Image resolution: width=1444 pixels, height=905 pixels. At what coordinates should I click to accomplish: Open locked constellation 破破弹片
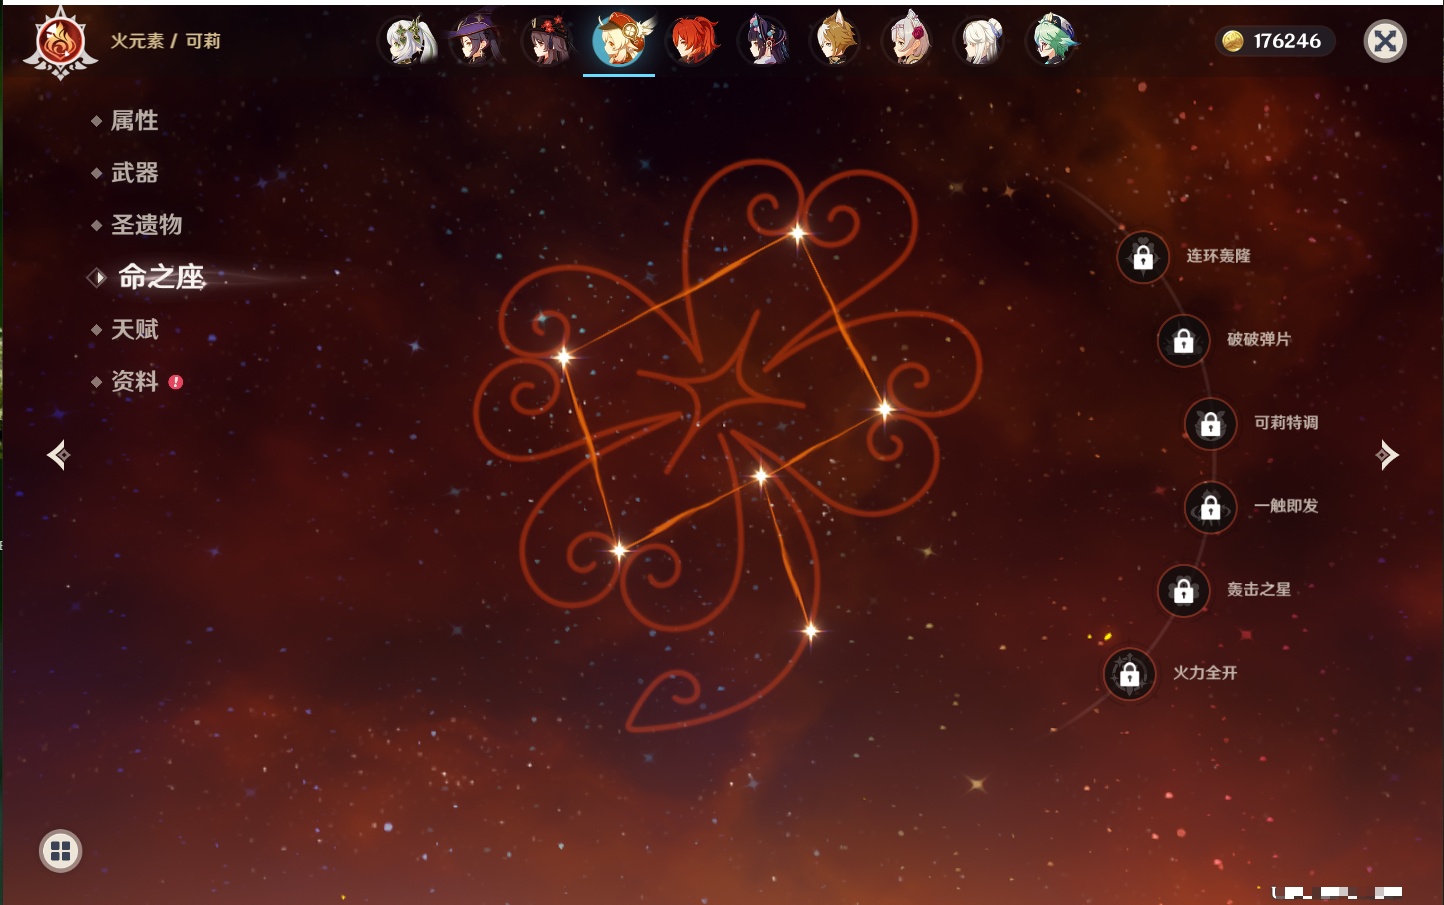[1184, 340]
